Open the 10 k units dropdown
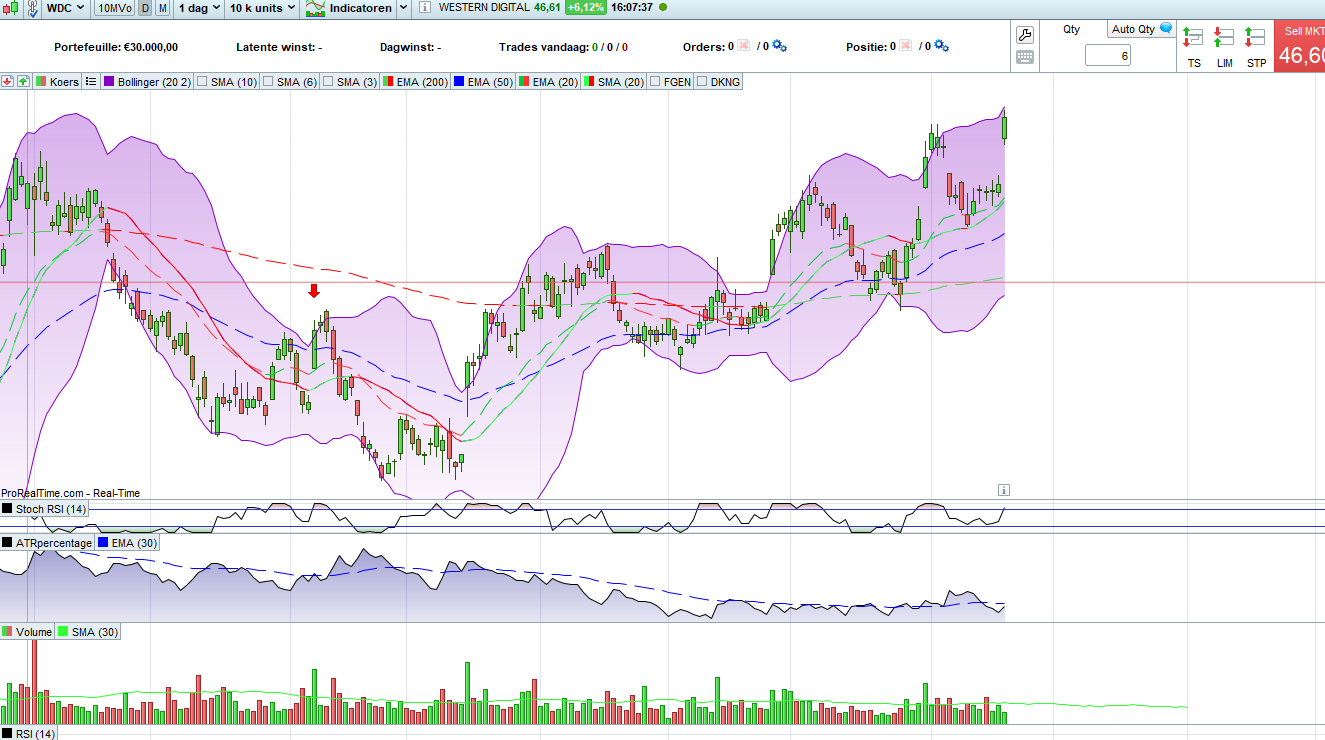The width and height of the screenshot is (1325, 740). (x=262, y=8)
